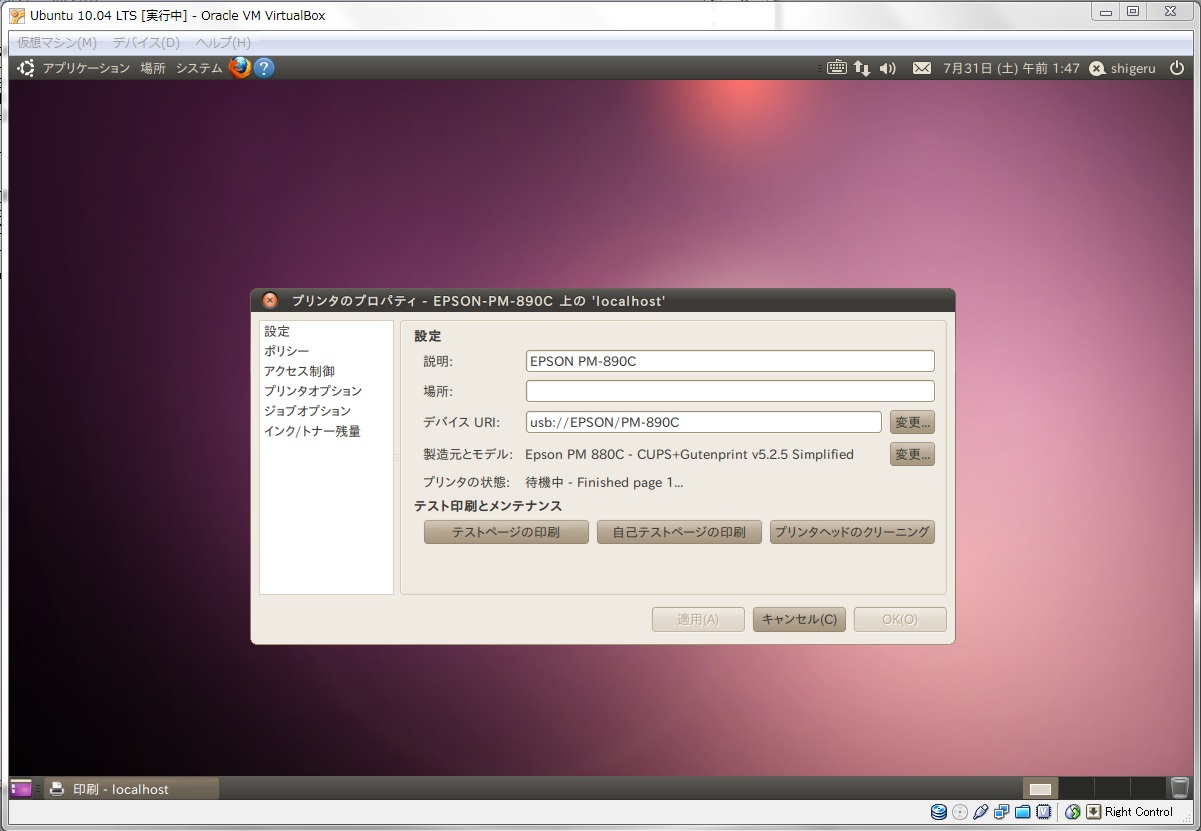Click 変更 button next to 製造元とモデル

coord(912,454)
